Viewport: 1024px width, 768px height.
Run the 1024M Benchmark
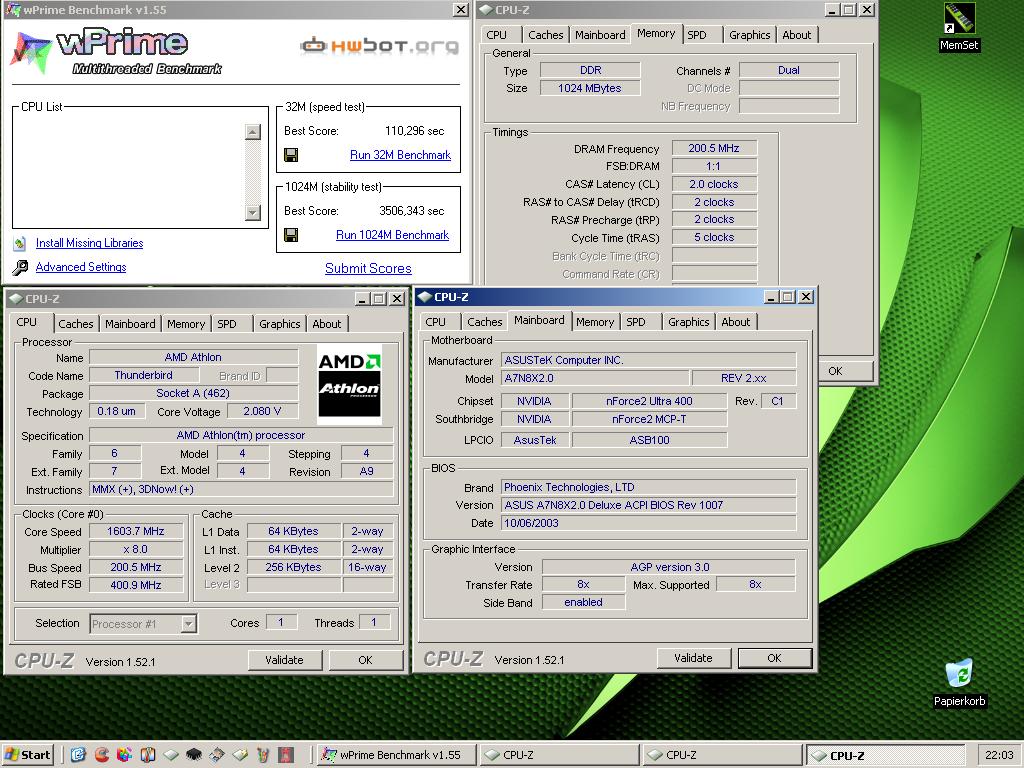[x=392, y=235]
